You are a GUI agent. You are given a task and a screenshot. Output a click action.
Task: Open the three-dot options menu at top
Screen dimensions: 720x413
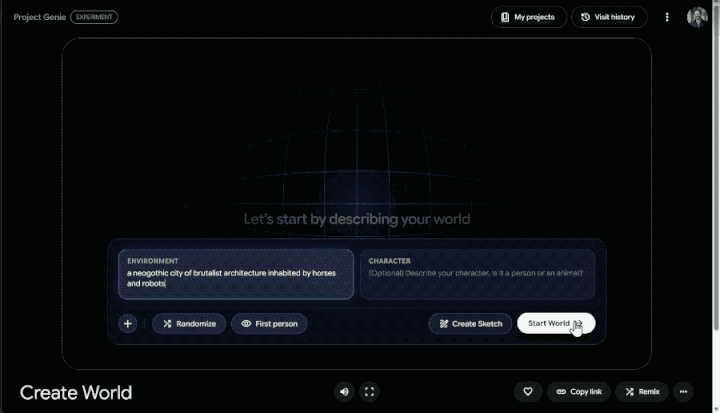(667, 17)
